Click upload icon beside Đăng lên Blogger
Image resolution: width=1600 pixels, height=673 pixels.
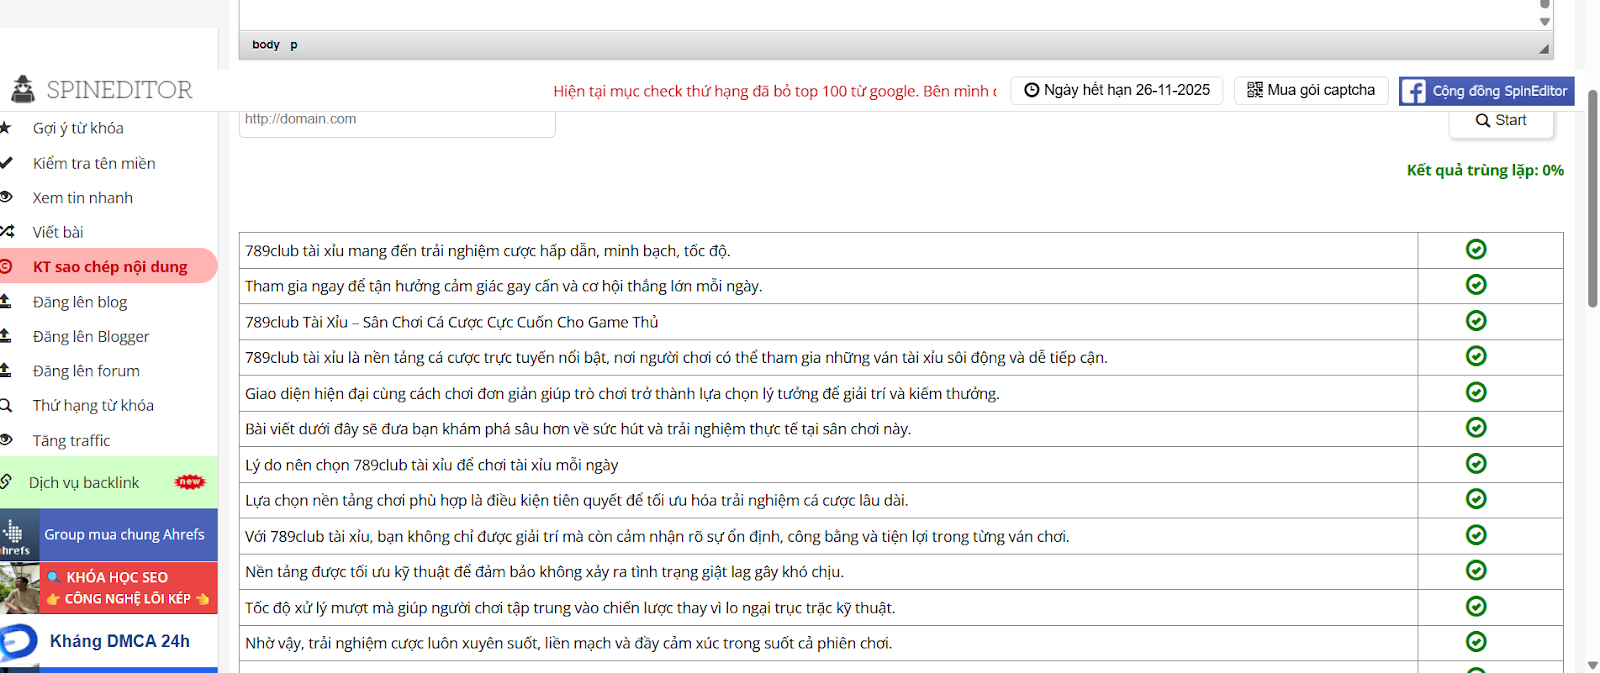point(6,336)
